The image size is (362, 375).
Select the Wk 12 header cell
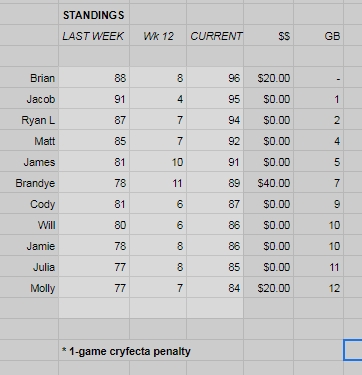[158, 35]
